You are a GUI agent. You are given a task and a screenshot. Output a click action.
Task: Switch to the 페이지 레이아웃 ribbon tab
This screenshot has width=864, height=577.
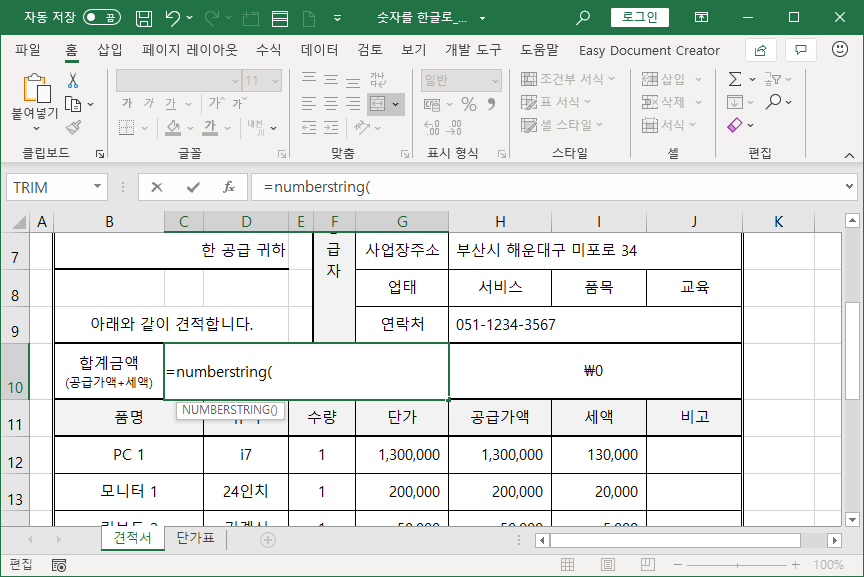coord(190,50)
